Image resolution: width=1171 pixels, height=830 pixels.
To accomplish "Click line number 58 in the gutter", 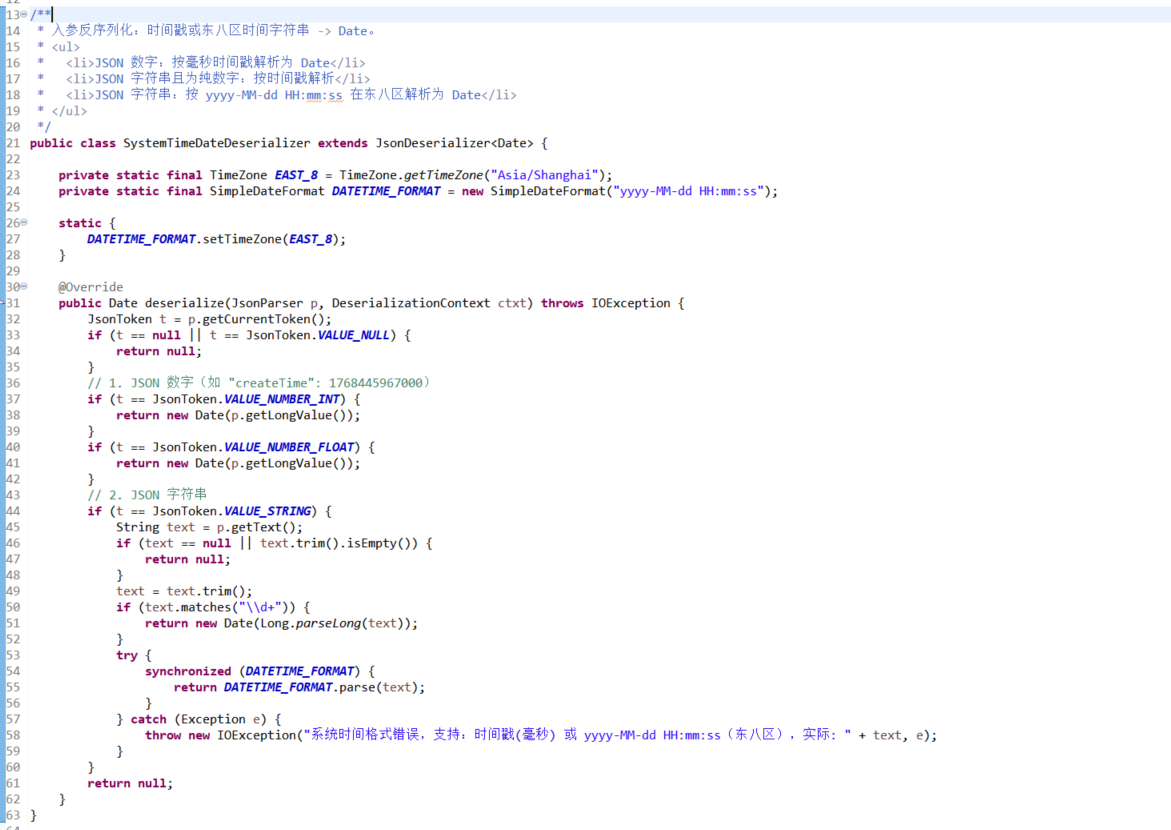I will [13, 735].
